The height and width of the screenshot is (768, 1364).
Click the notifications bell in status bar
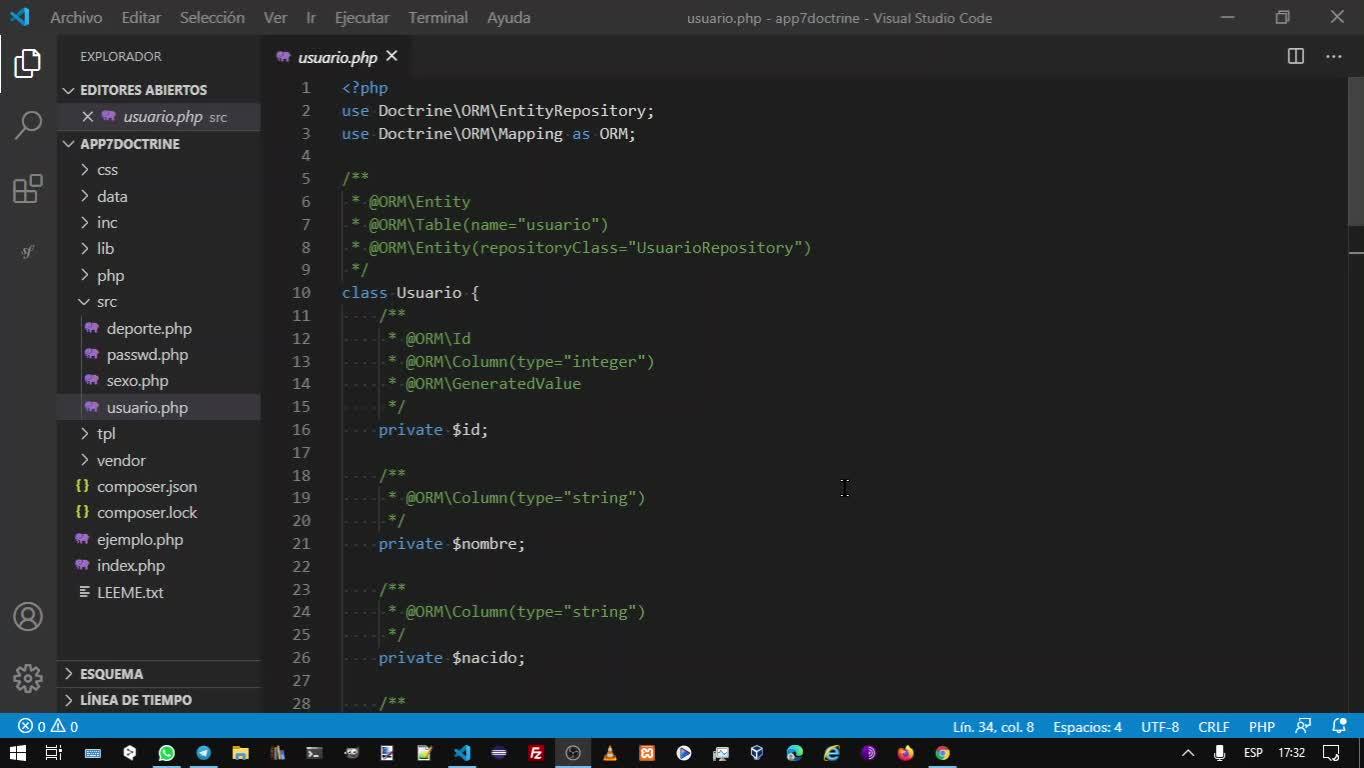point(1339,727)
